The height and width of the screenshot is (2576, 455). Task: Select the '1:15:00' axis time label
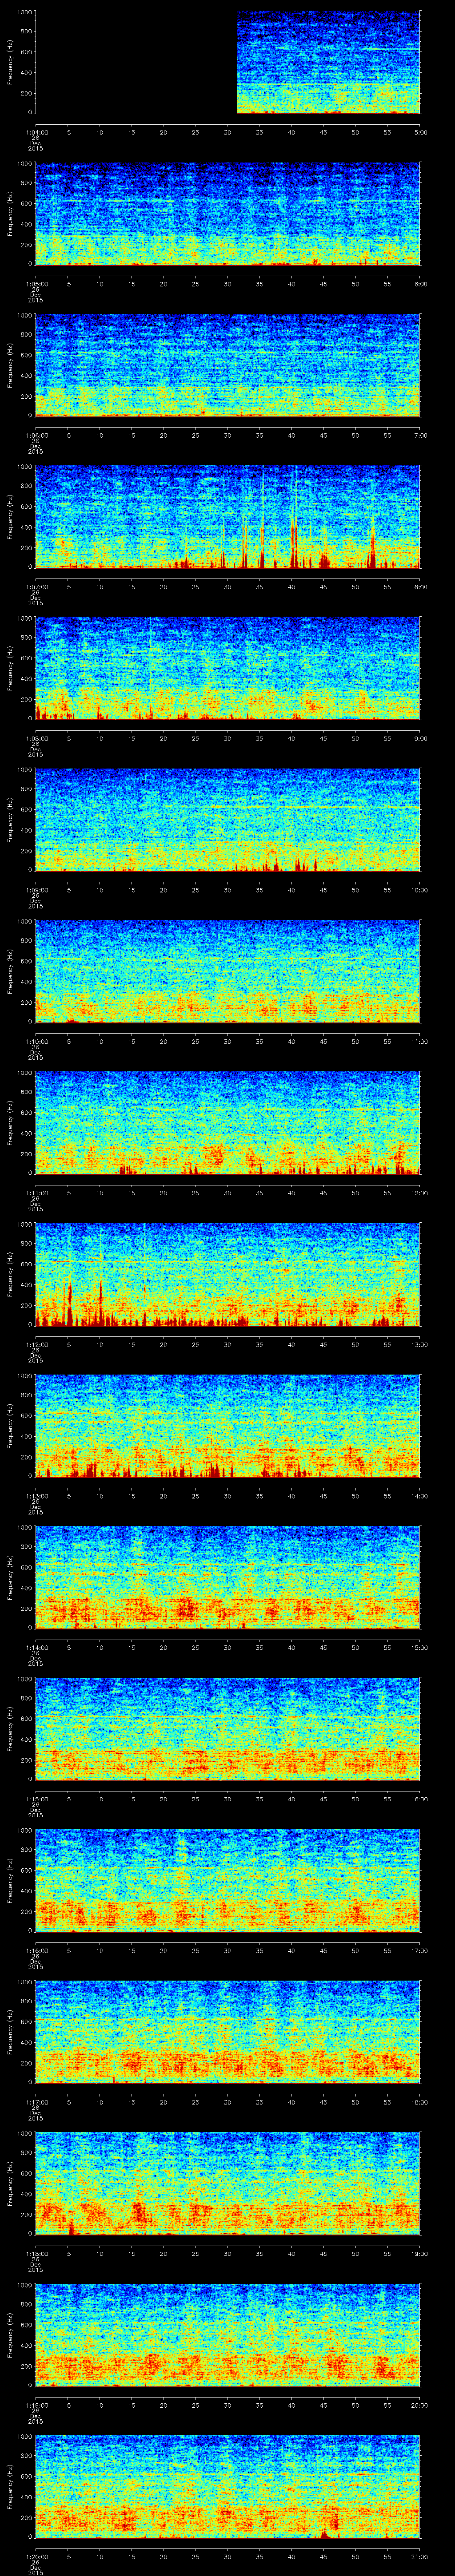tap(36, 1798)
